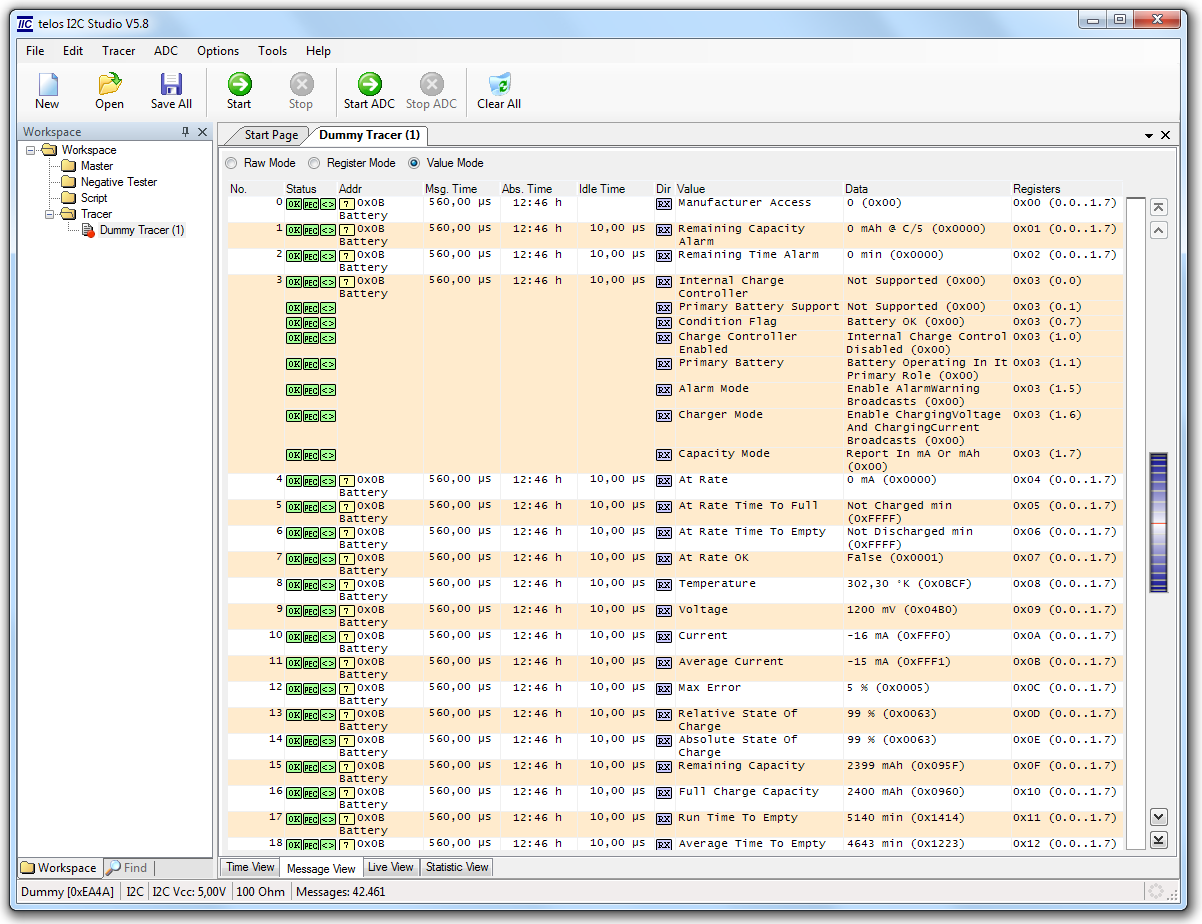Image resolution: width=1202 pixels, height=924 pixels.
Task: Open the tab list dropdown arrow
Action: [x=1148, y=135]
